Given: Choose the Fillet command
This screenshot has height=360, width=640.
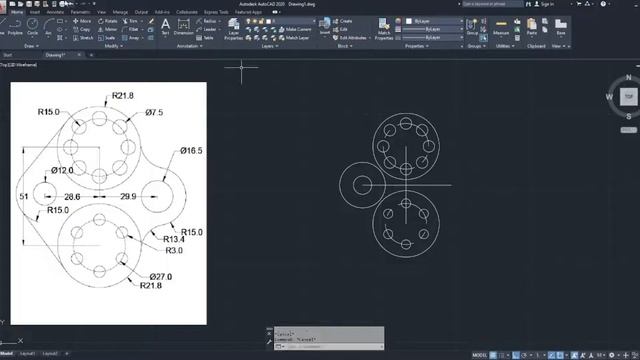Looking at the screenshot, I should point(130,29).
